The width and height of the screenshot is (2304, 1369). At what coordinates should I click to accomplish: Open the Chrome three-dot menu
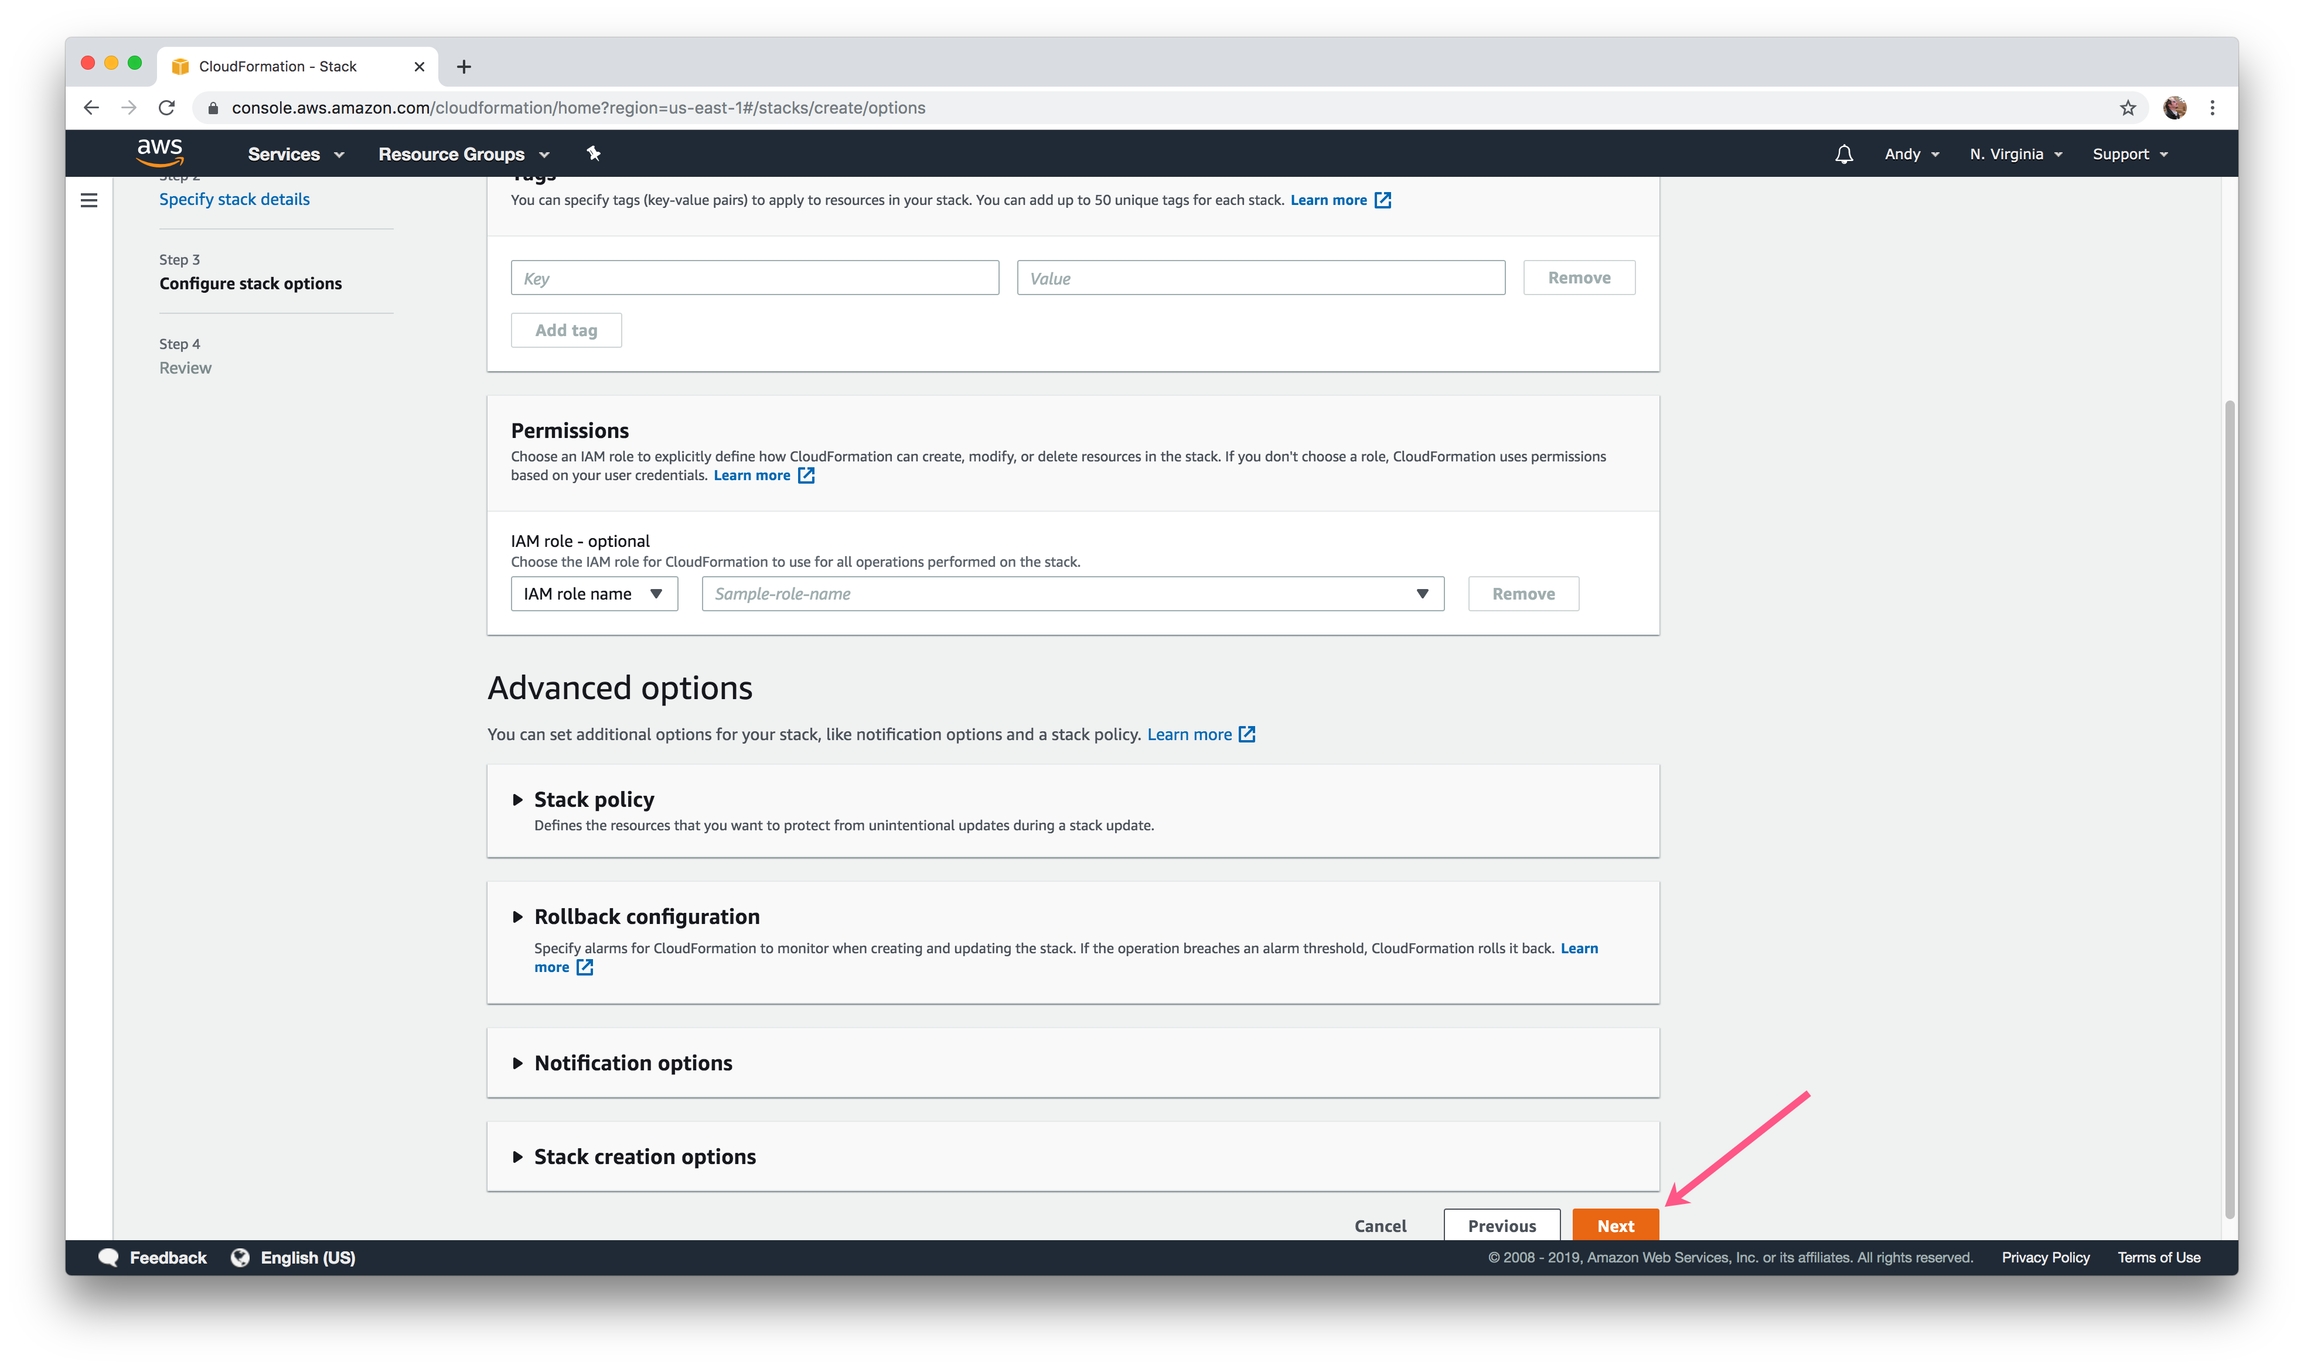coord(2213,108)
